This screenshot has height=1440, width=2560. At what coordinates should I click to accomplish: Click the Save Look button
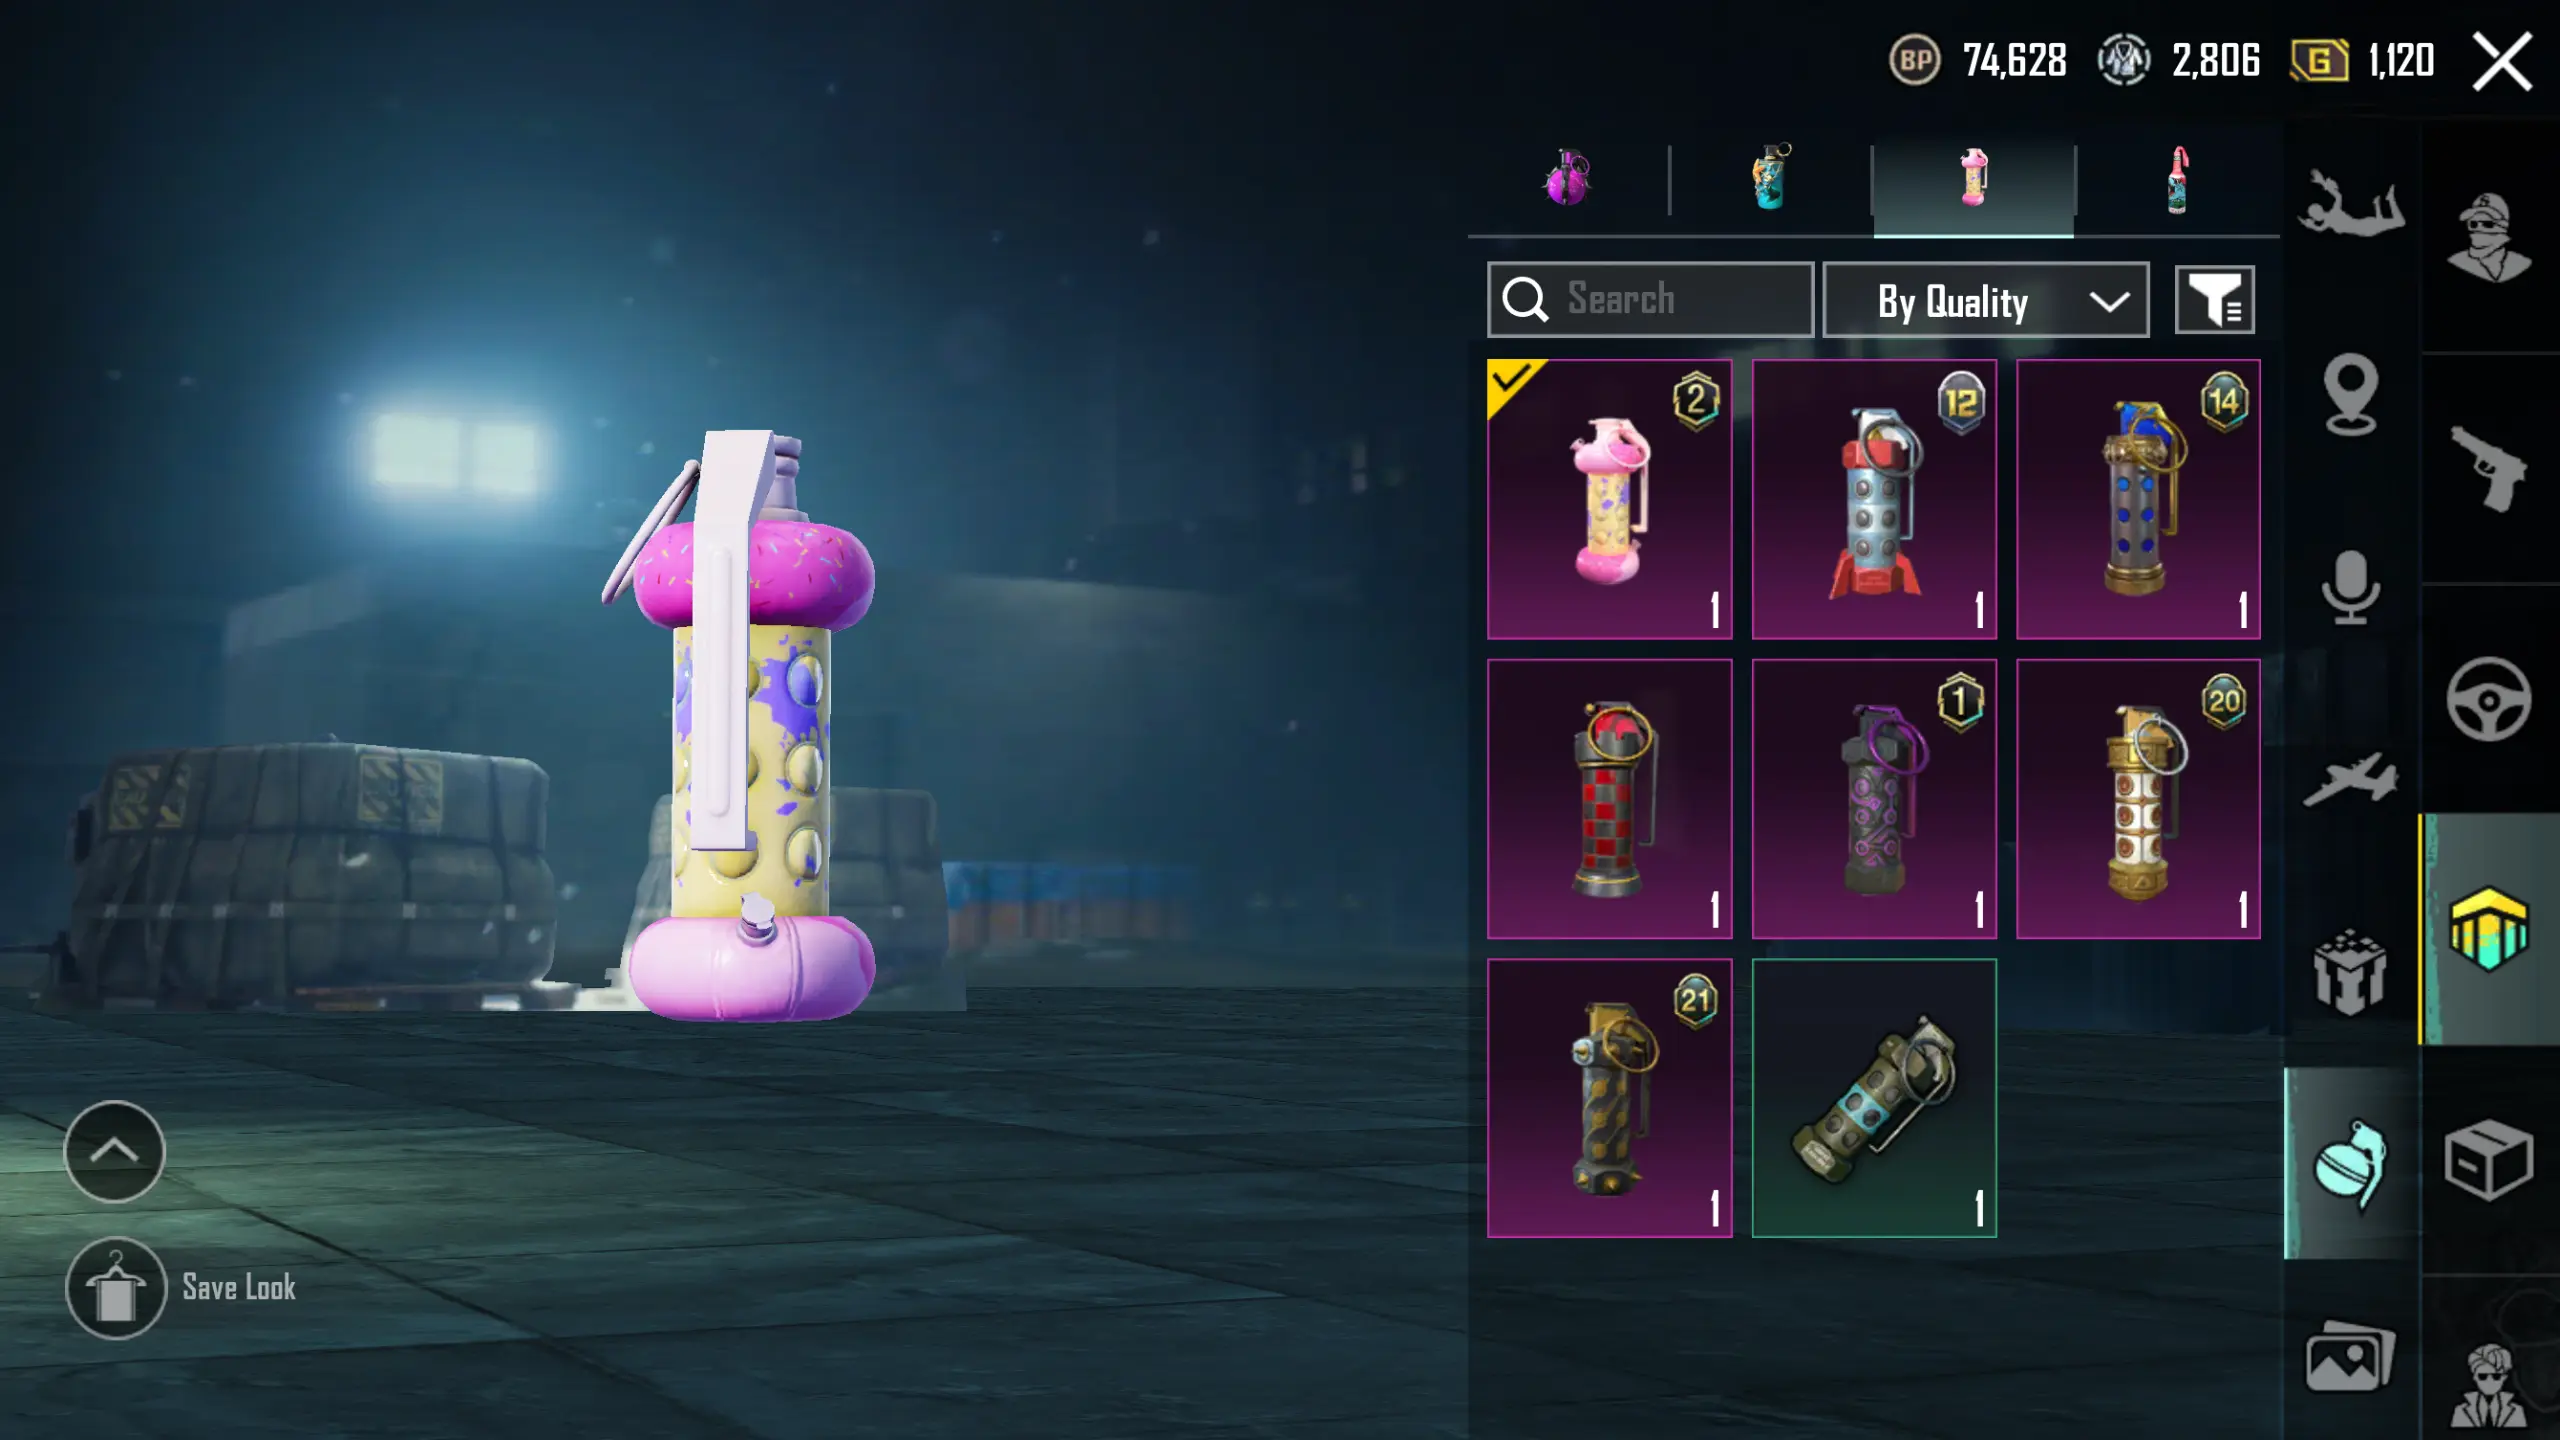click(x=181, y=1288)
